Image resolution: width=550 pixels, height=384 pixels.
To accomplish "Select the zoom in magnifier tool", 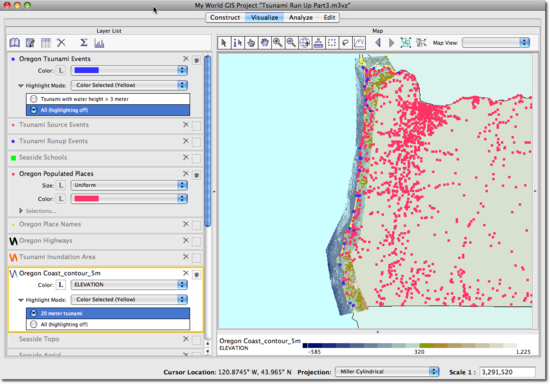I will coord(278,43).
